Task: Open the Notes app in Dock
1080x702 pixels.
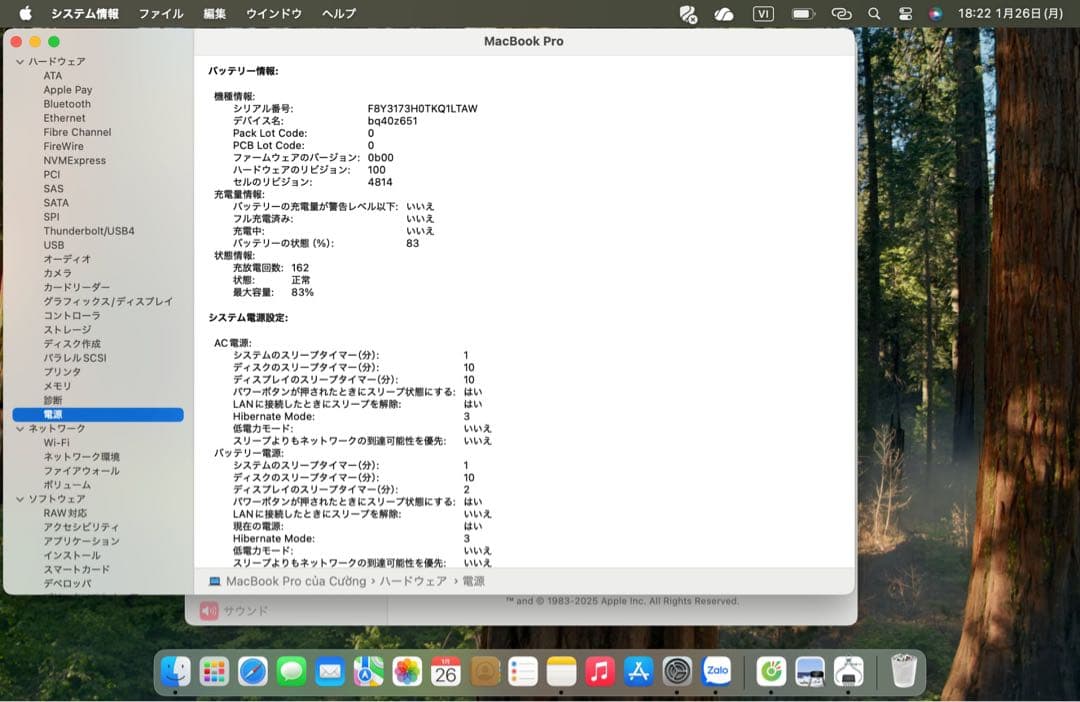Action: pyautogui.click(x=561, y=671)
